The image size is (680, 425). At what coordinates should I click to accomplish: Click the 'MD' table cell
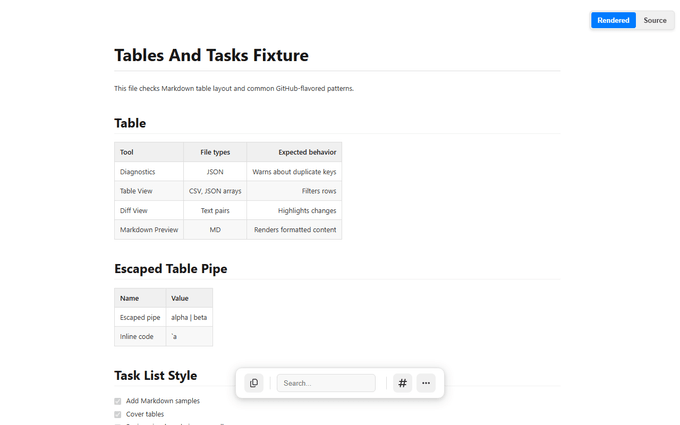[215, 229]
